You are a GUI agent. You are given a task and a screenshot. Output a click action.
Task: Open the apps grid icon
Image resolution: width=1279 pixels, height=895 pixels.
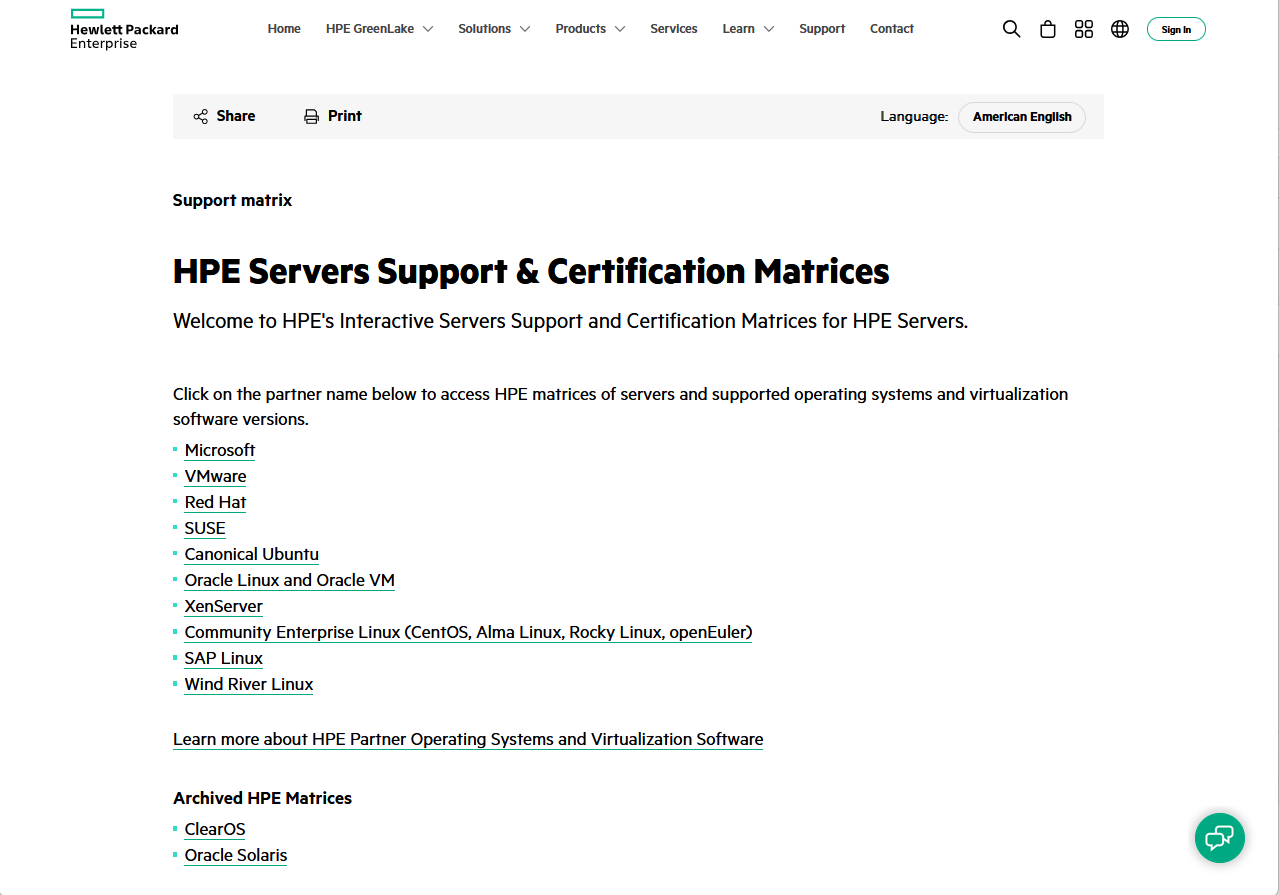coord(1084,29)
